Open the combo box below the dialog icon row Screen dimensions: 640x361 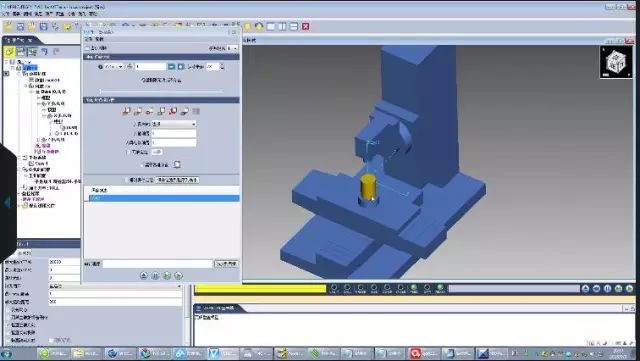174,124
